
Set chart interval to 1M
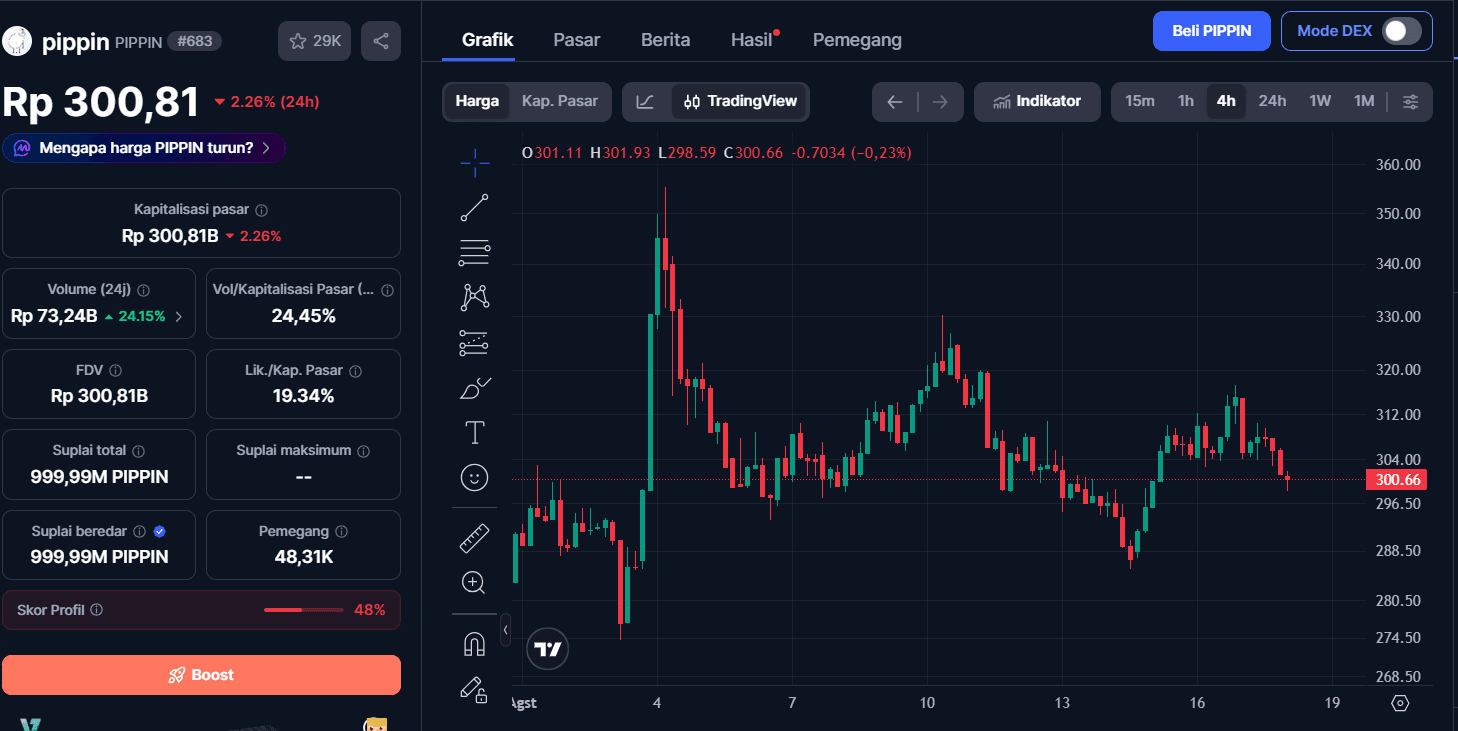click(x=1364, y=101)
